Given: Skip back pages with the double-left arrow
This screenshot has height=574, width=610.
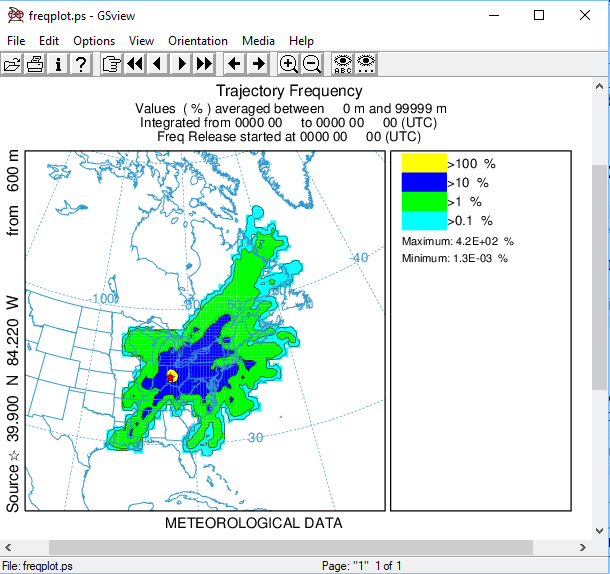Looking at the screenshot, I should tap(135, 64).
